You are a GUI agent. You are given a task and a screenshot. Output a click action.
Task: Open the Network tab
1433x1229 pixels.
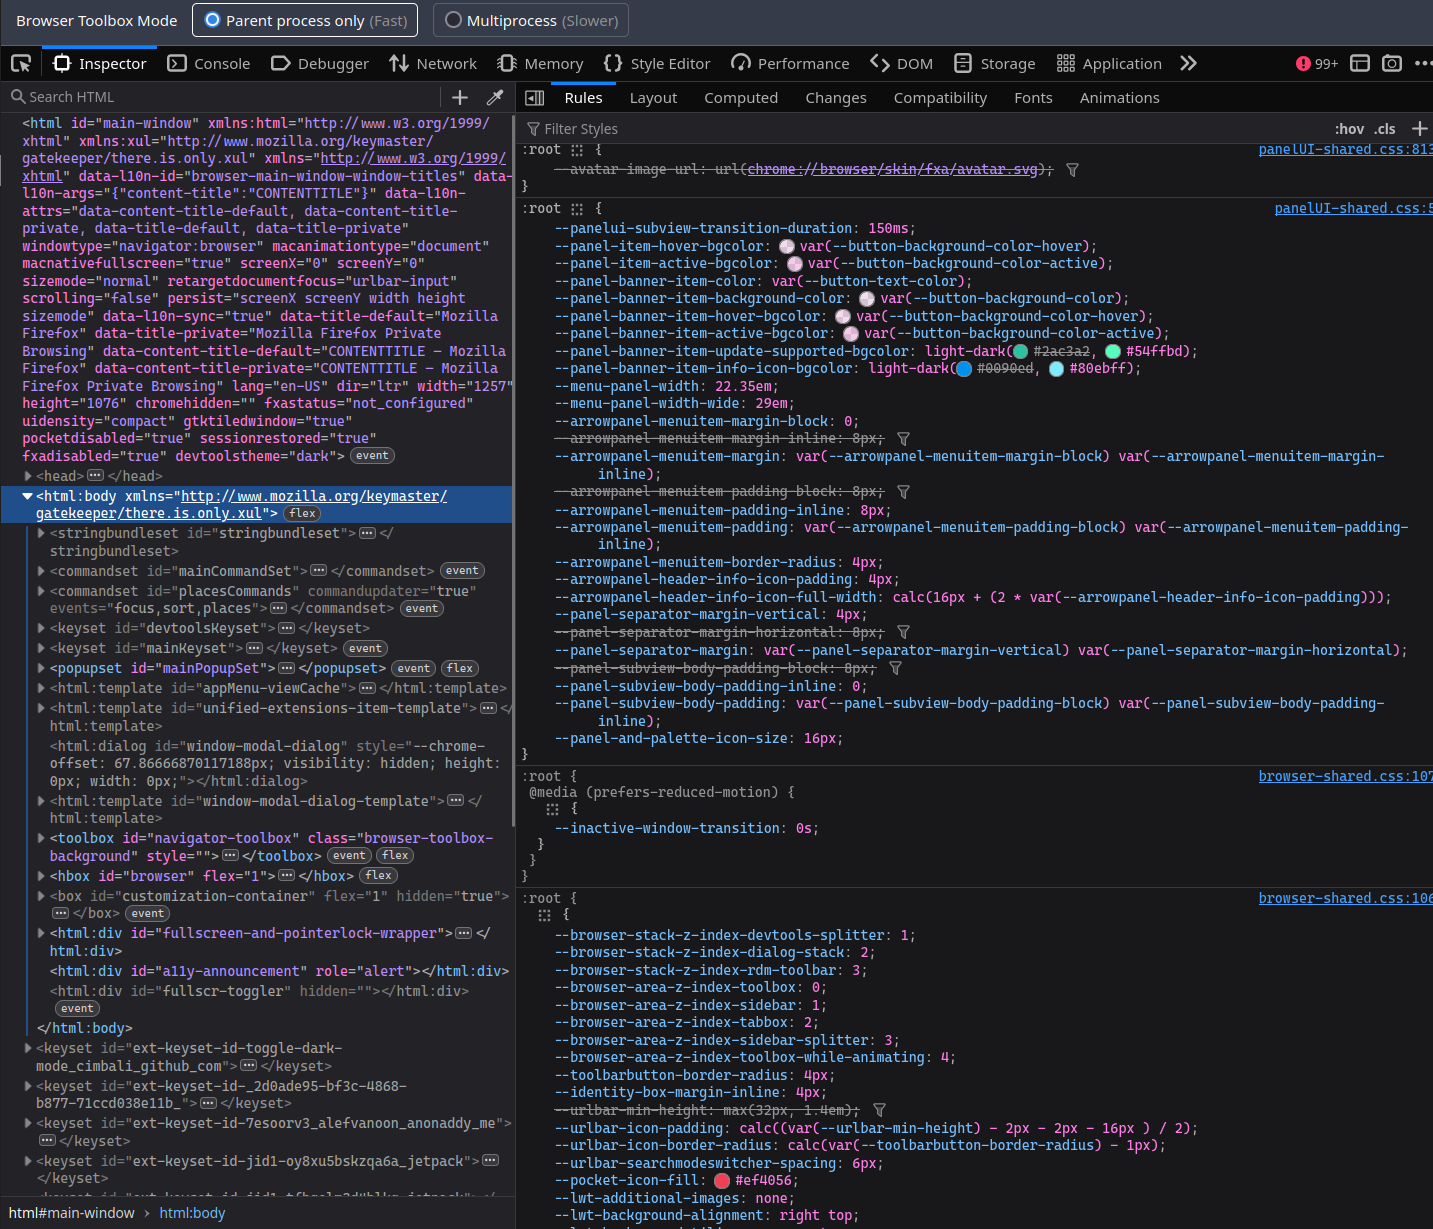point(433,63)
